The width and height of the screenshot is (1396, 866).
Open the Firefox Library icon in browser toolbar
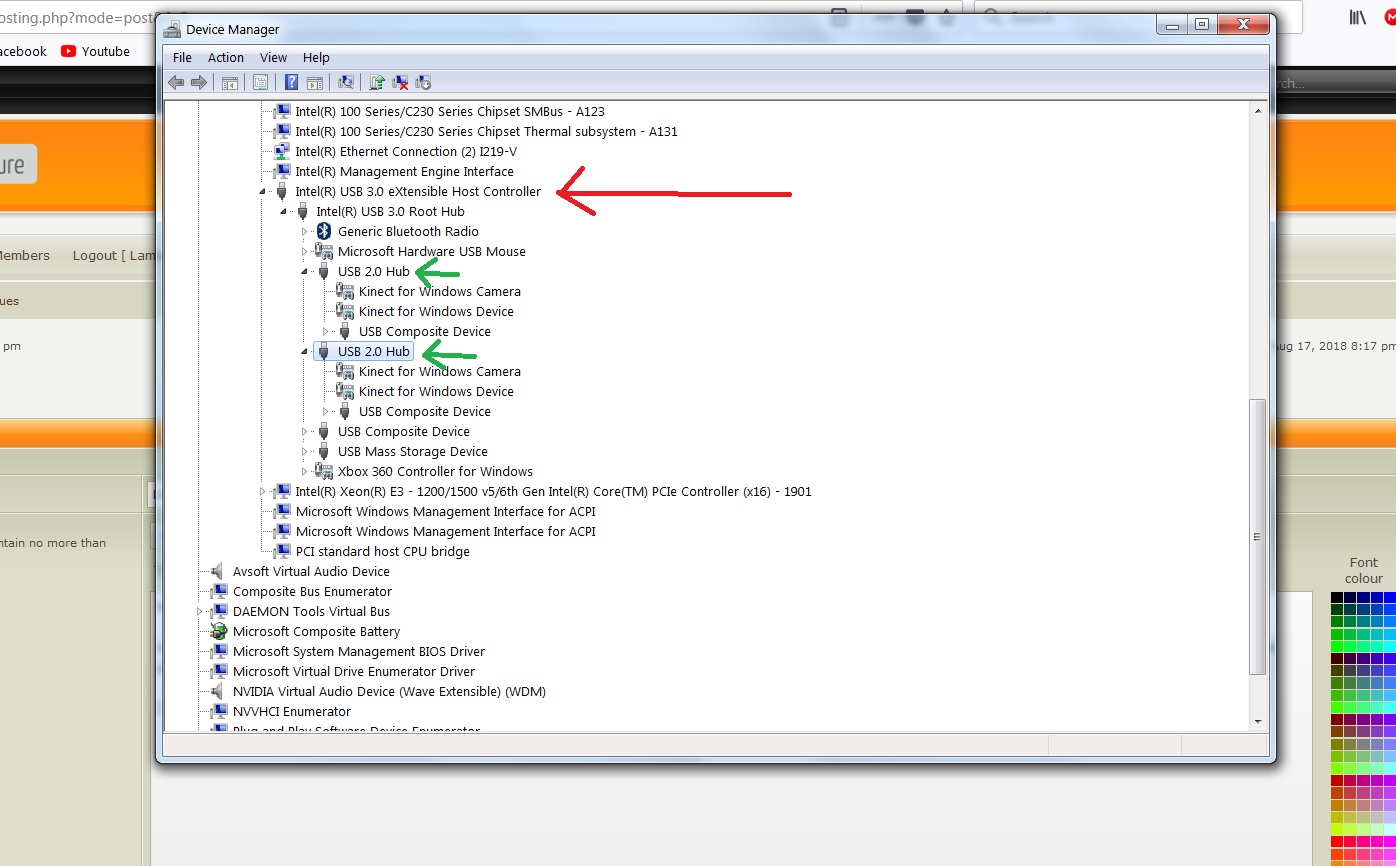click(1357, 16)
